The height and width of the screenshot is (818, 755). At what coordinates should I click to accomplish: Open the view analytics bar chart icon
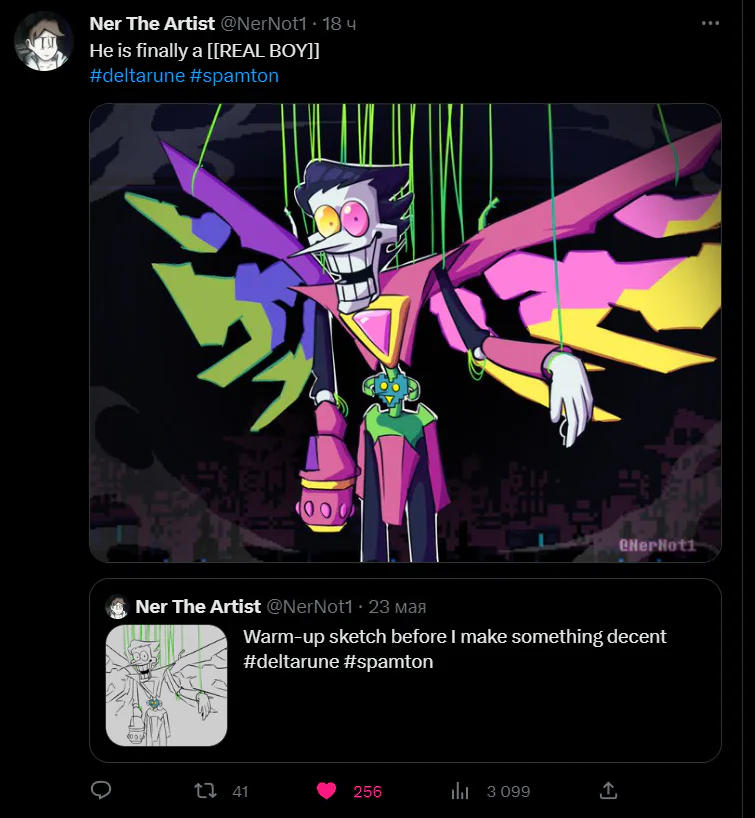(x=460, y=791)
